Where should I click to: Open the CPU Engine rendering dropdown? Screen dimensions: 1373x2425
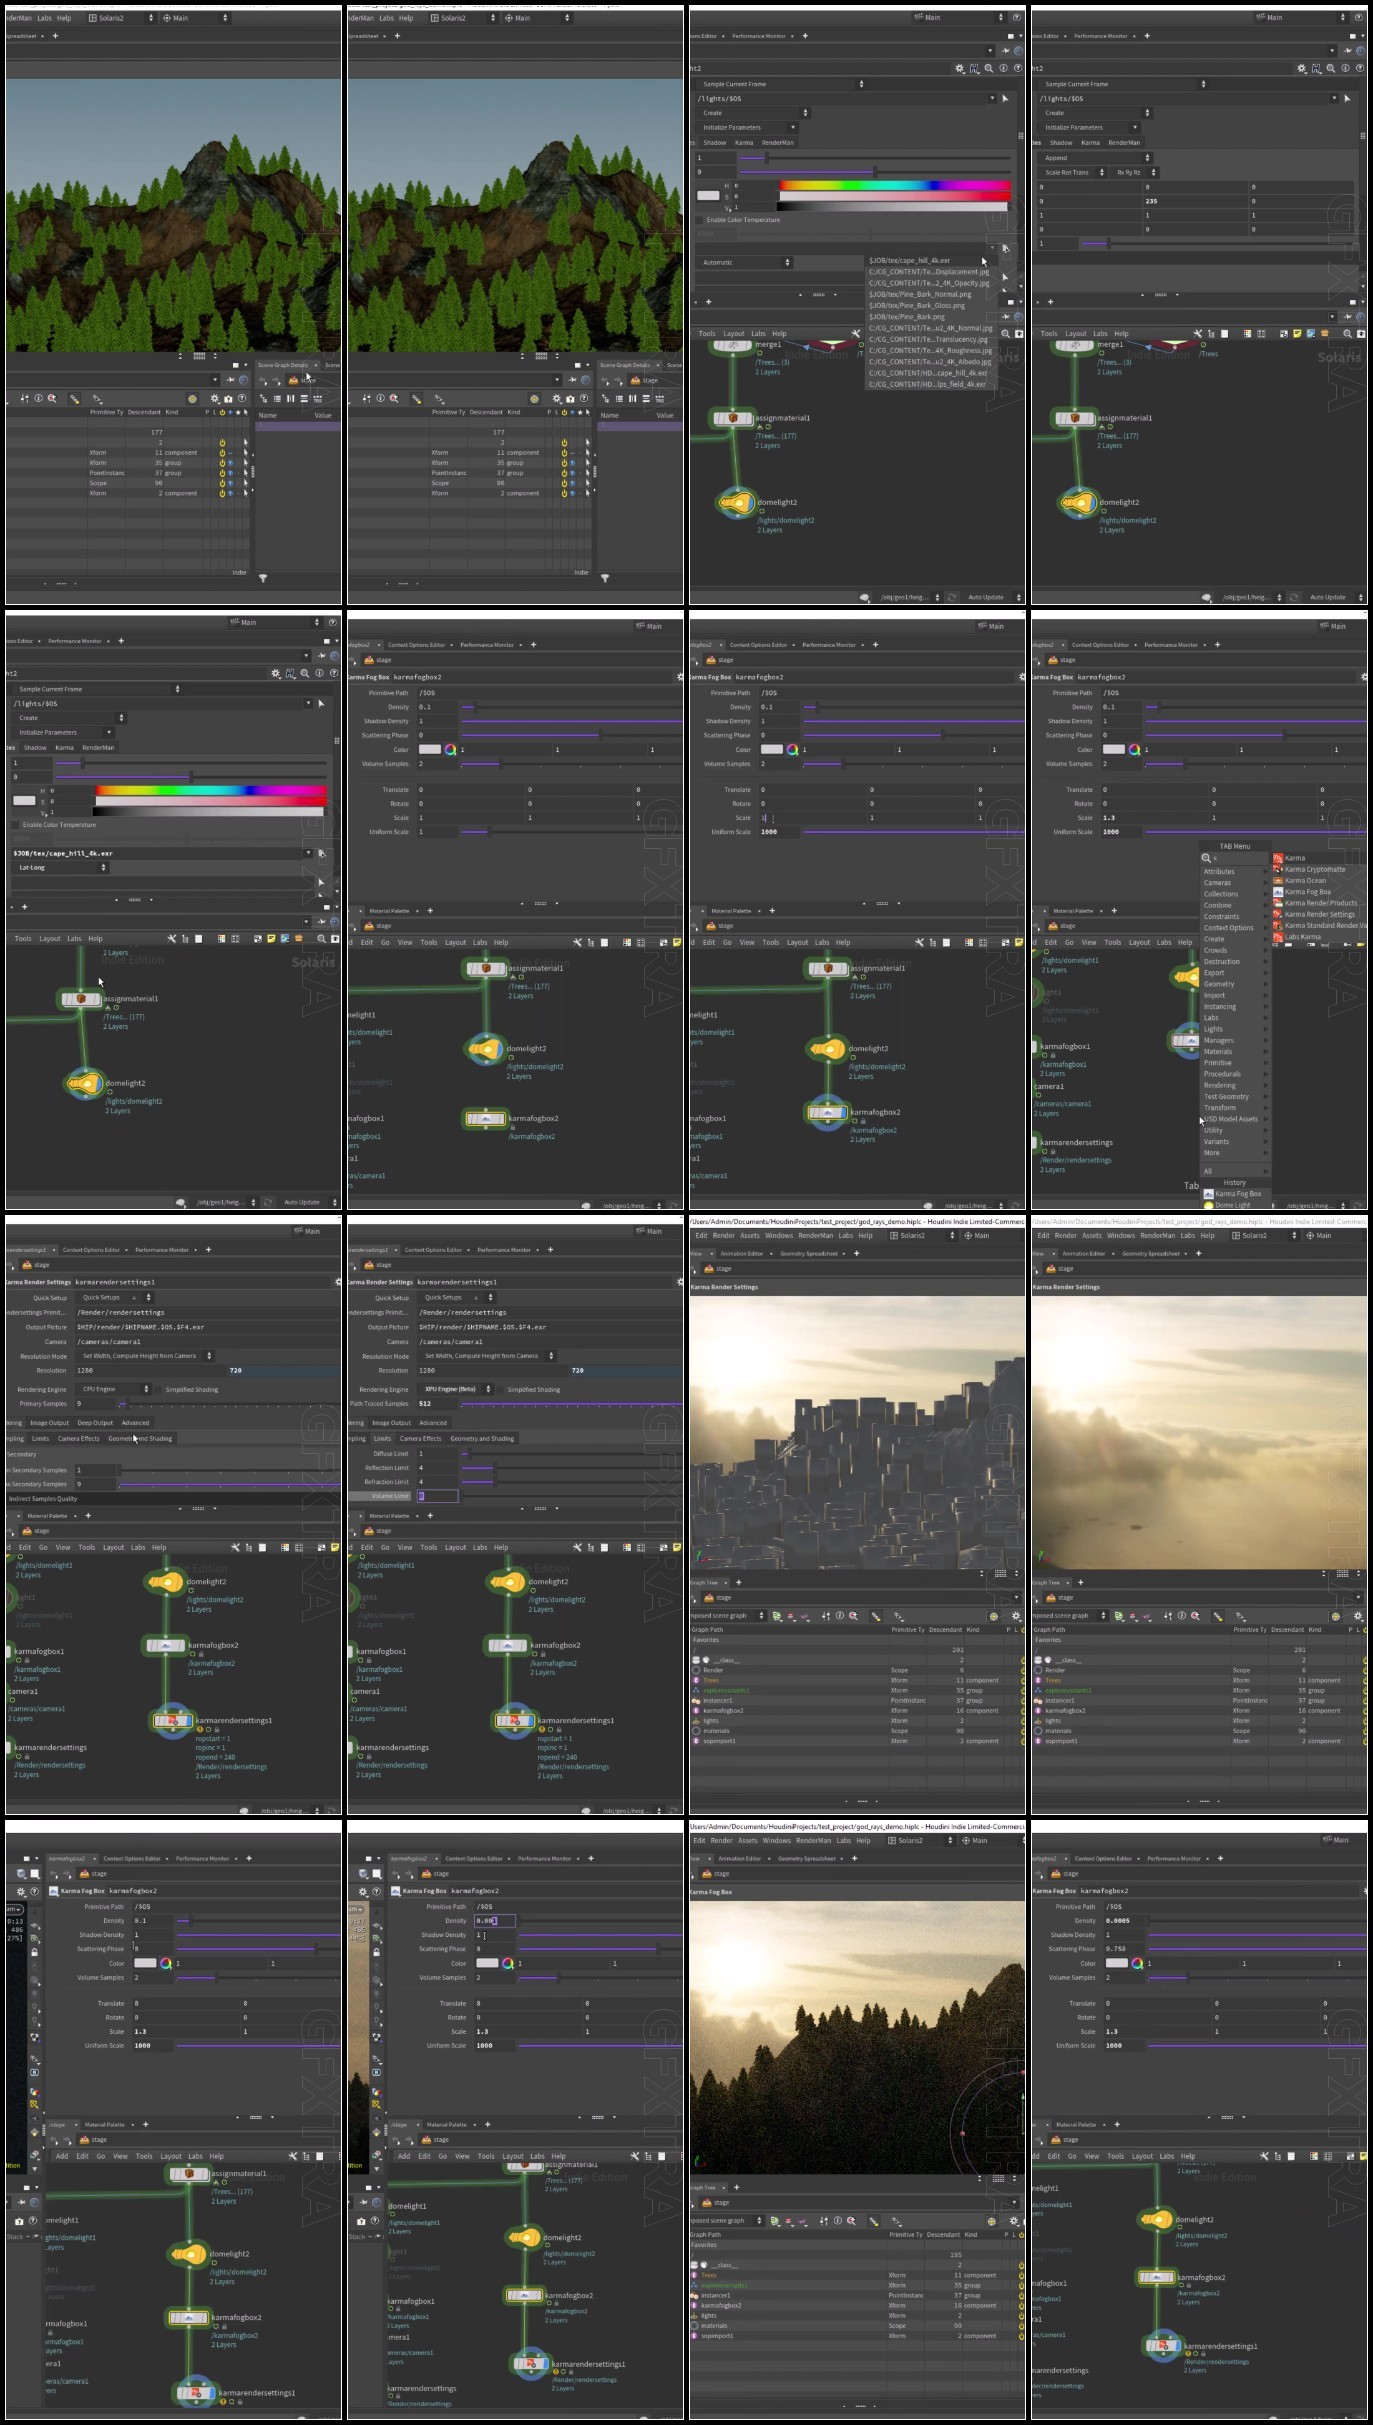pos(114,1389)
